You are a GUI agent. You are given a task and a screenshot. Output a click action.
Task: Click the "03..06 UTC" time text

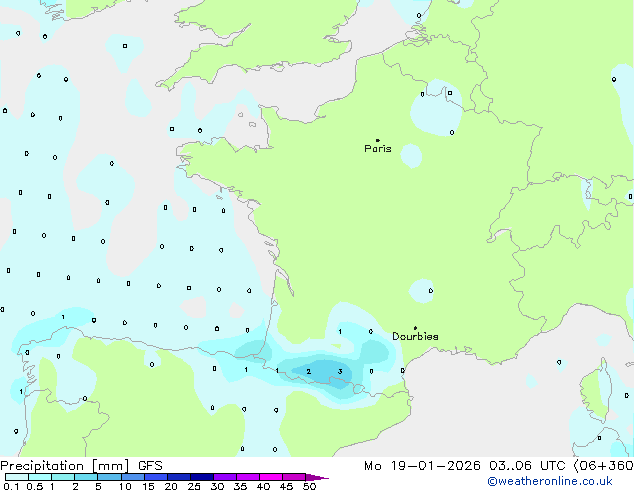click(526, 466)
